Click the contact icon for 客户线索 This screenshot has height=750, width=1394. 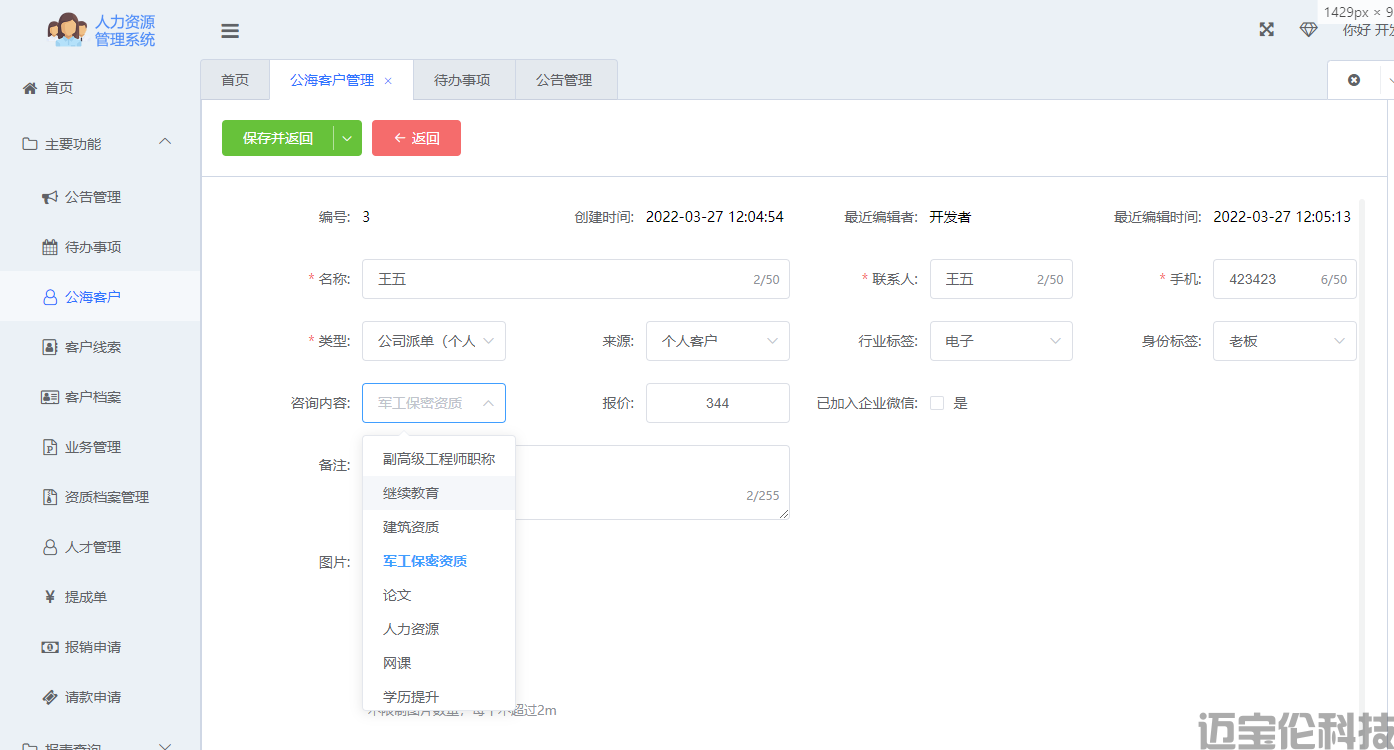50,347
